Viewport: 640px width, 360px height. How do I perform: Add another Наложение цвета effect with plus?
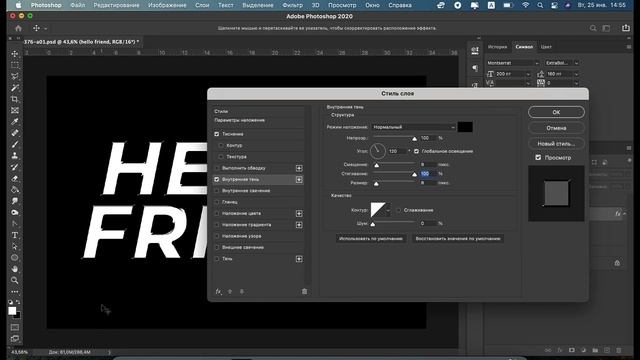pos(299,213)
